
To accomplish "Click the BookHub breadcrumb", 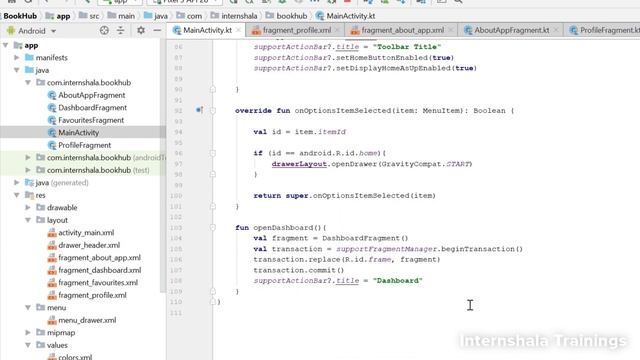I will click(20, 16).
